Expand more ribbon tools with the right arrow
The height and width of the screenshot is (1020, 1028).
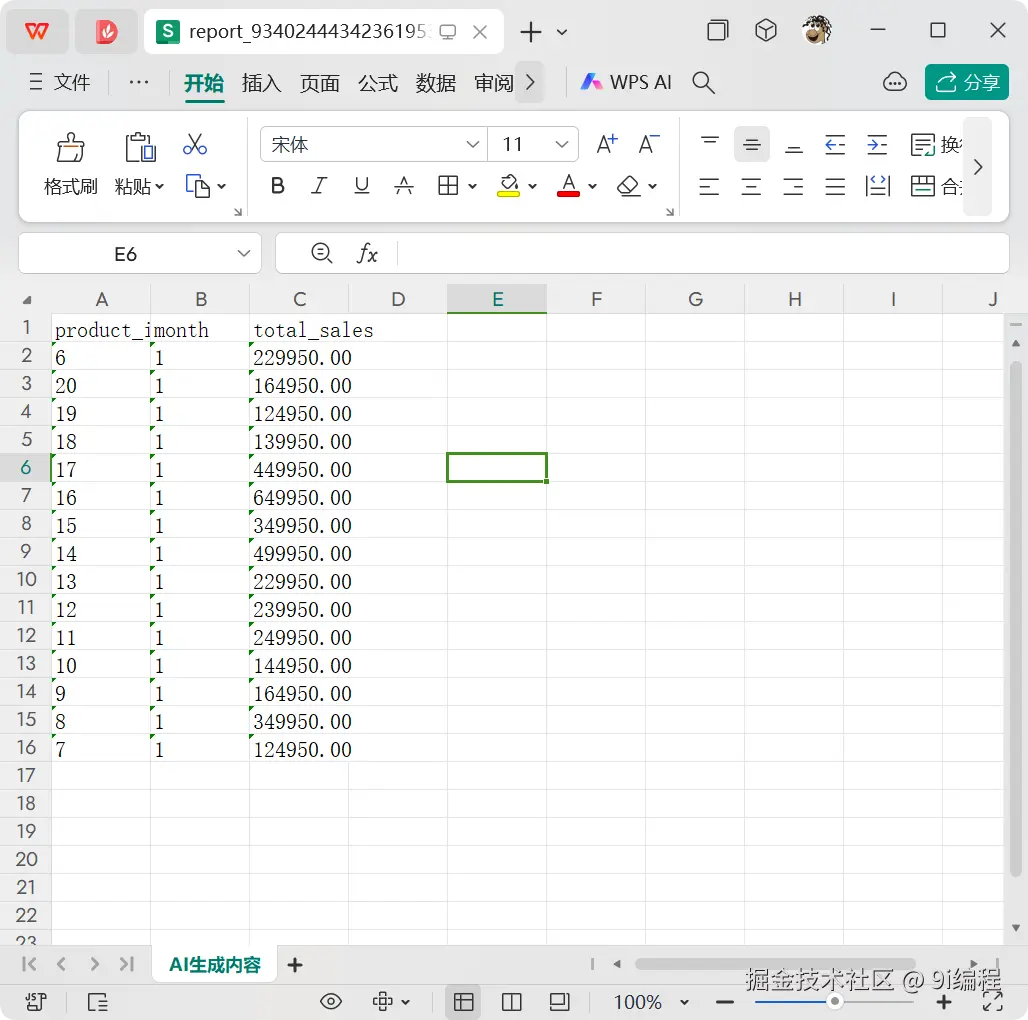(x=978, y=167)
